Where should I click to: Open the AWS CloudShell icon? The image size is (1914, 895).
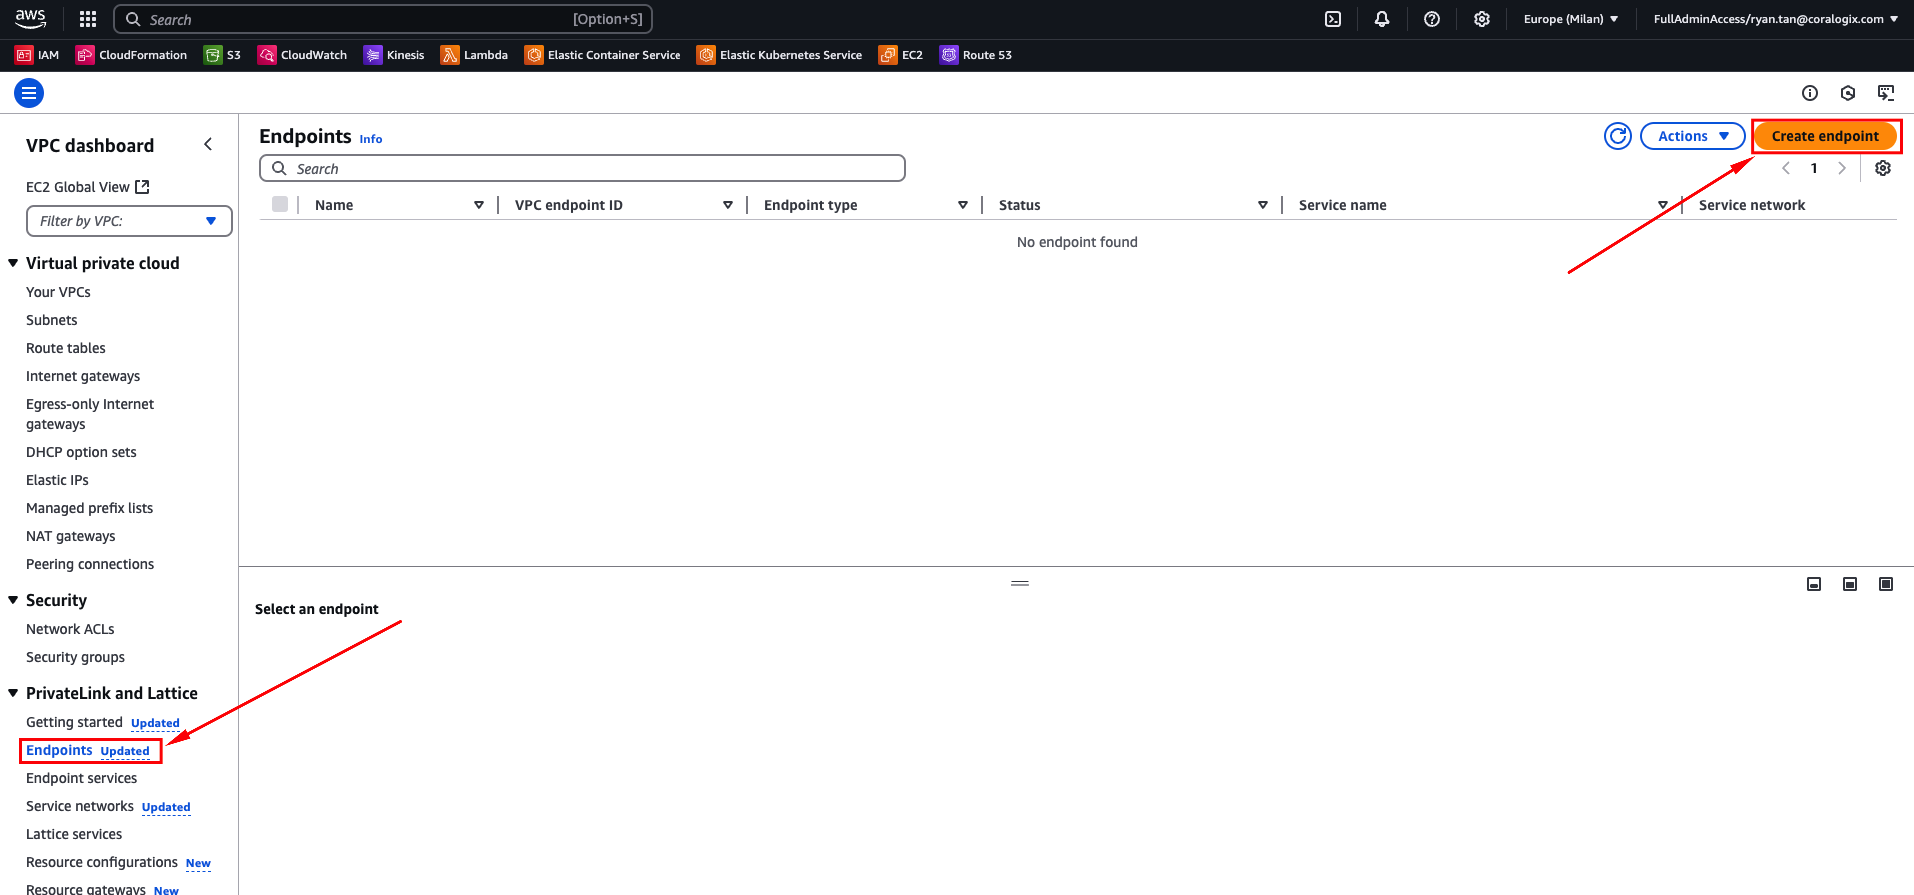pos(1332,19)
